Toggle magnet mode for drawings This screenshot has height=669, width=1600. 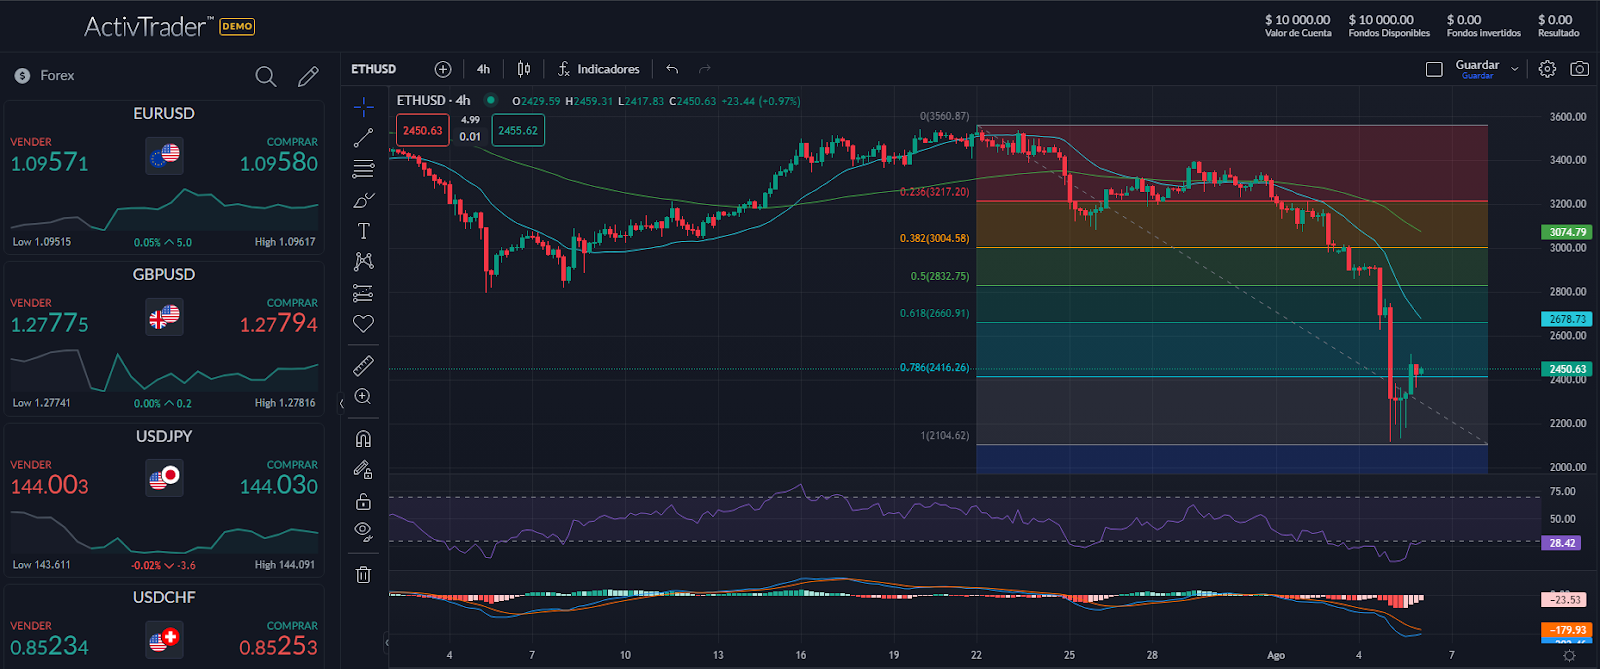pyautogui.click(x=363, y=438)
